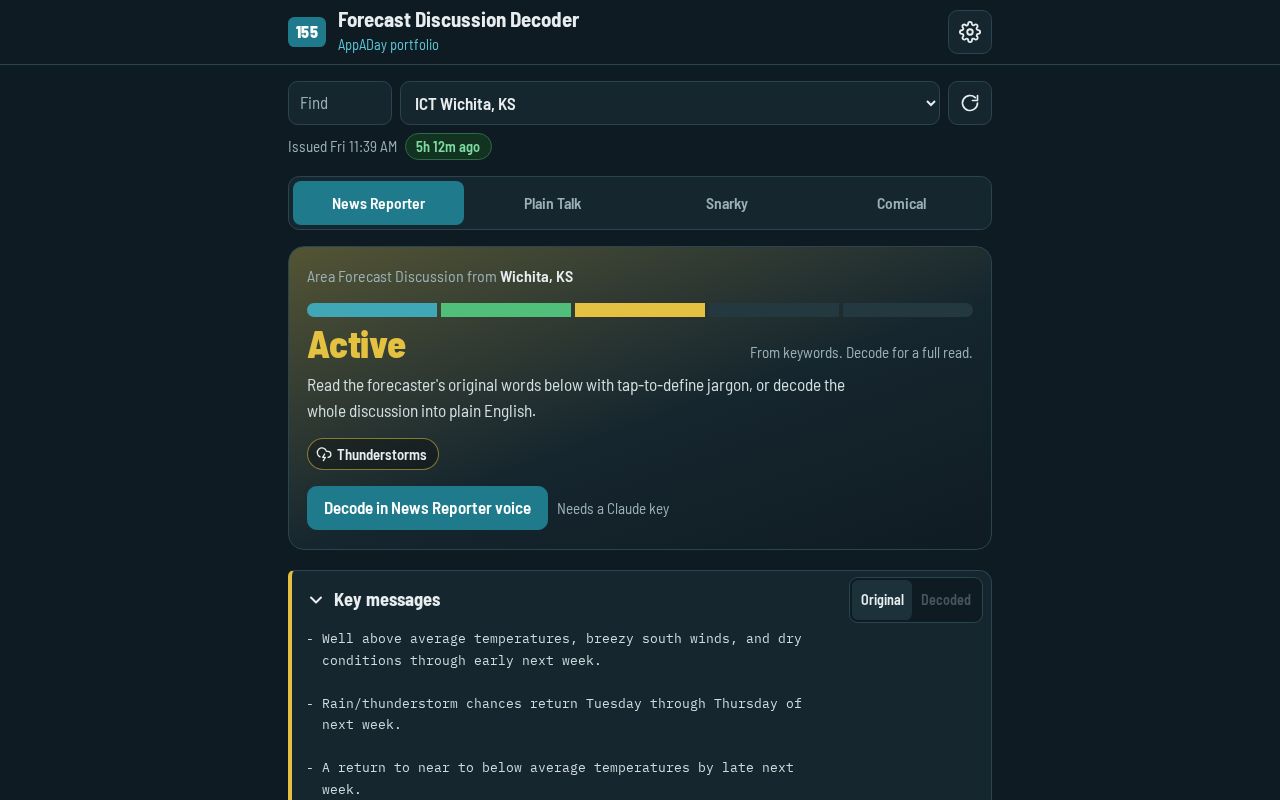This screenshot has height=800, width=1280.
Task: Open the AppADay portfolio link
Action: 388,45
